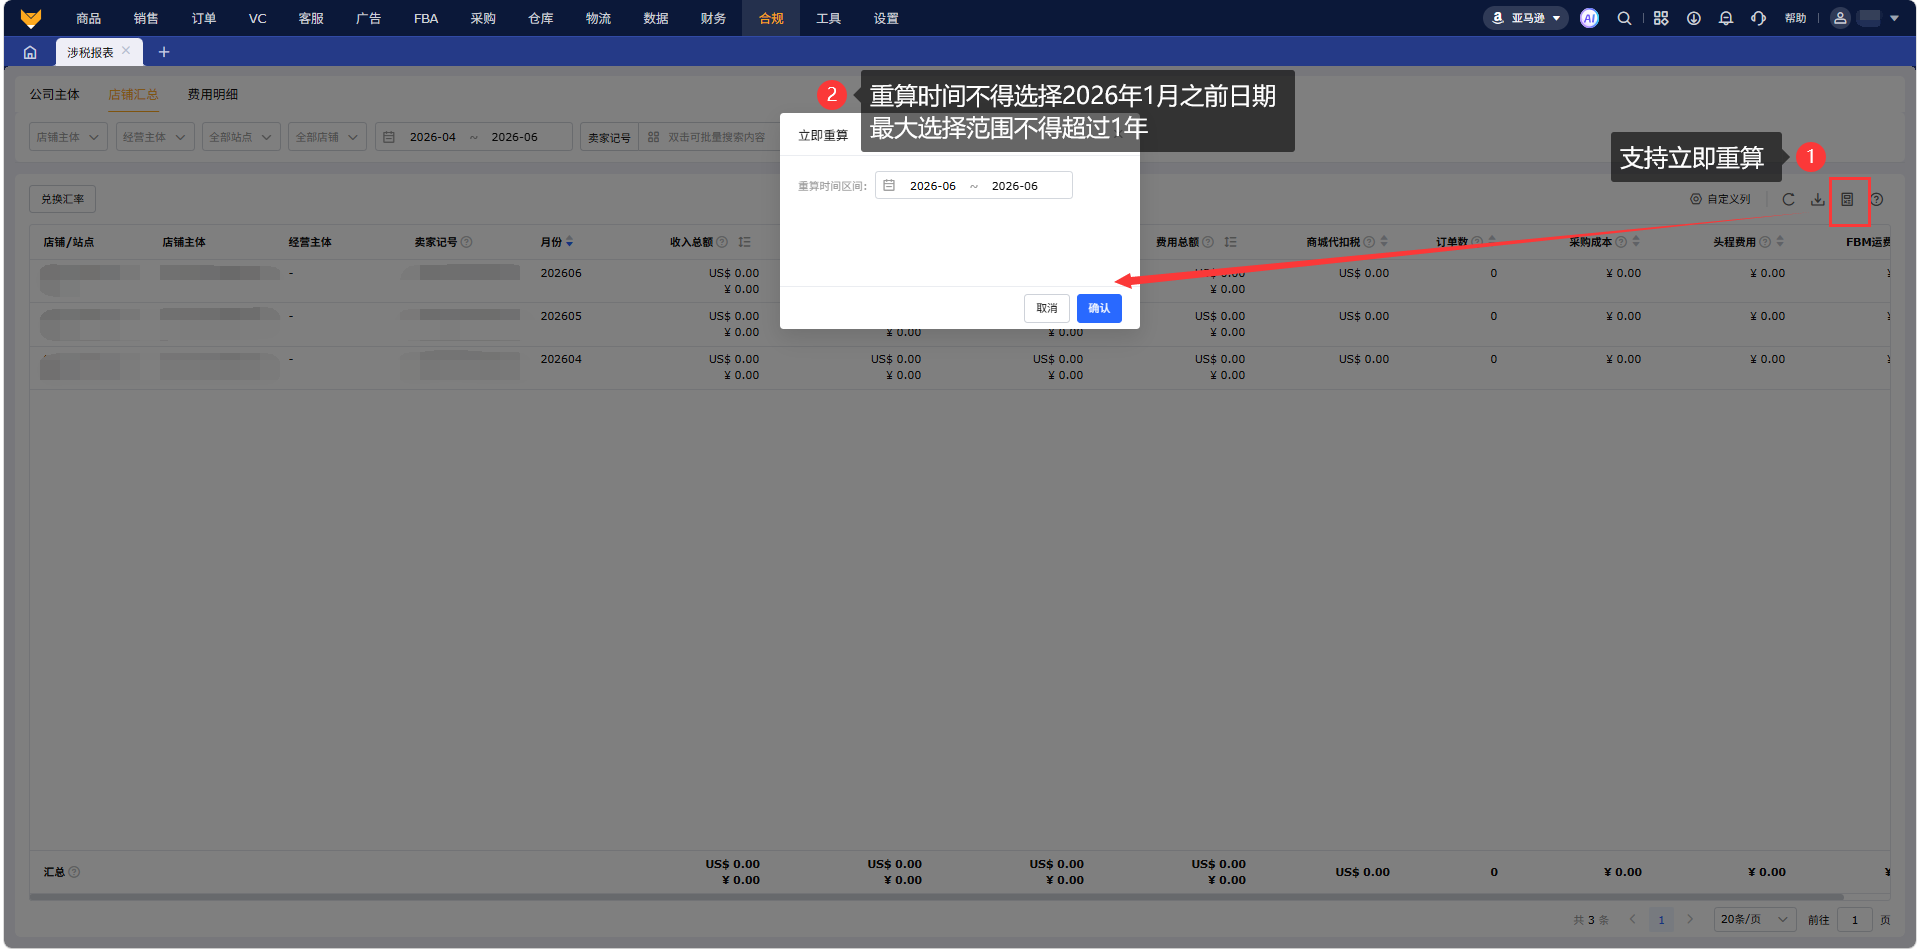This screenshot has height=949, width=1920.
Task: Click the help icon next to 费用总额 column
Action: [1208, 242]
